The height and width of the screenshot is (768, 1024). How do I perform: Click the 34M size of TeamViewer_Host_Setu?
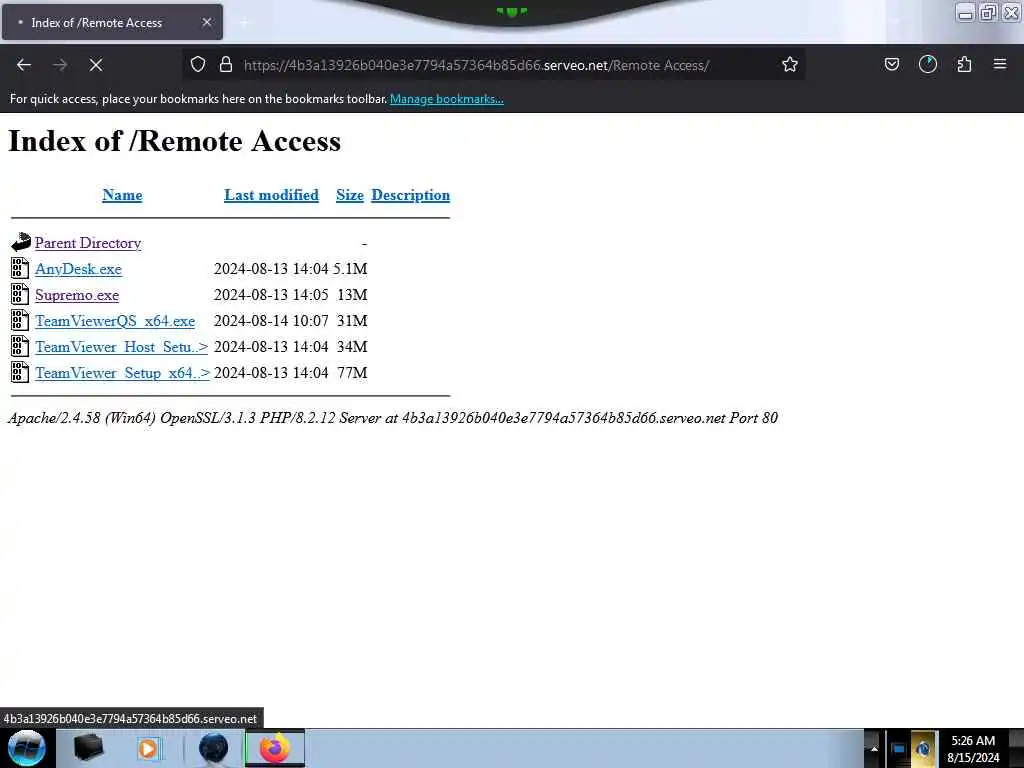[352, 347]
